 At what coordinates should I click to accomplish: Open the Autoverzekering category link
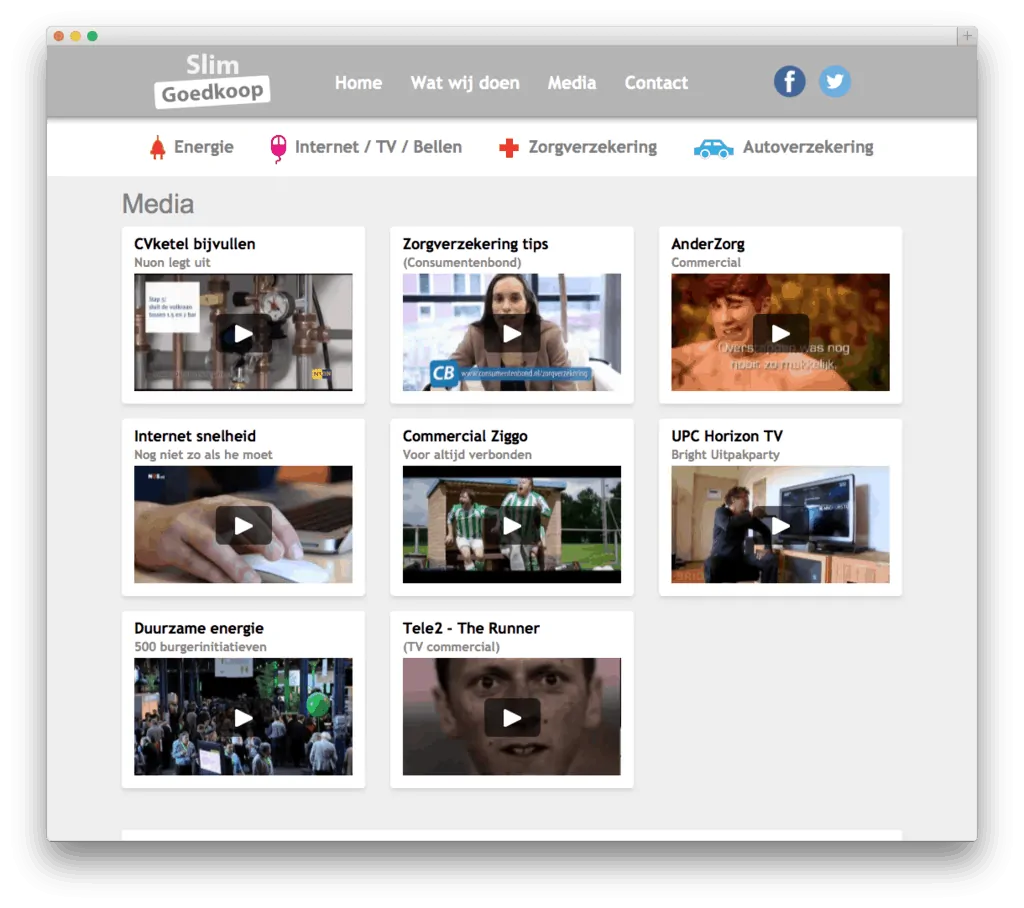click(808, 147)
